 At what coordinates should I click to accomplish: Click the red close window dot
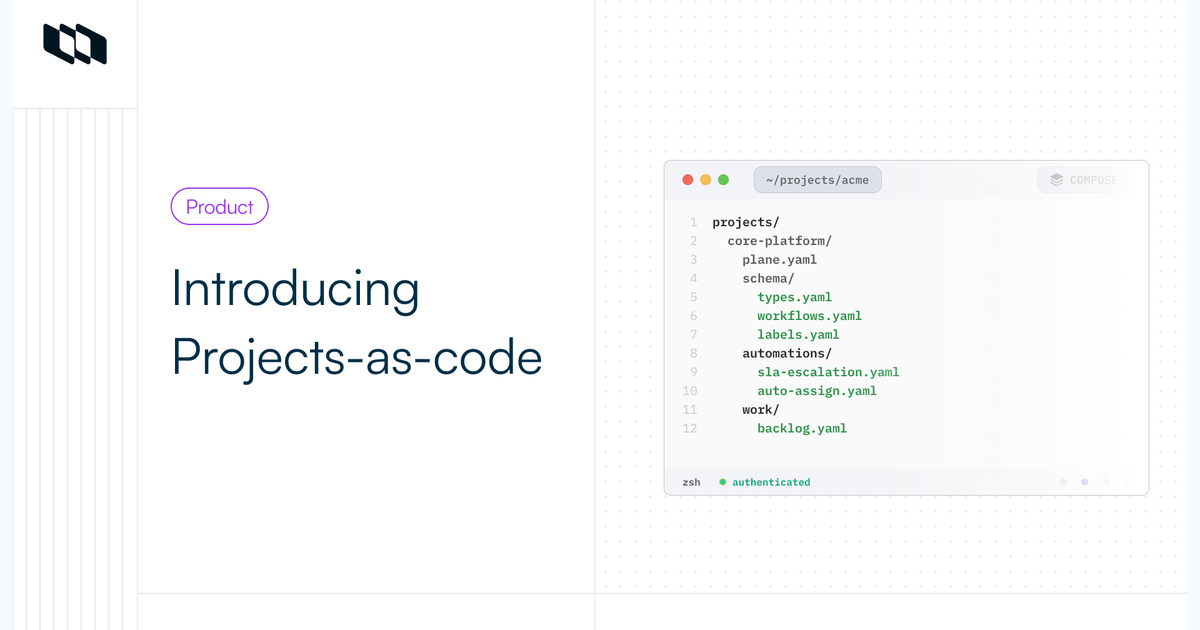pyautogui.click(x=688, y=180)
